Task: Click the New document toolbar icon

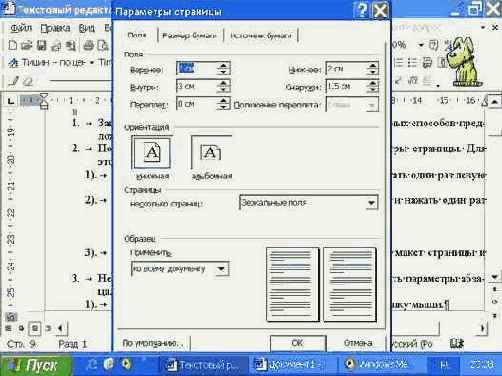Action: coord(13,45)
